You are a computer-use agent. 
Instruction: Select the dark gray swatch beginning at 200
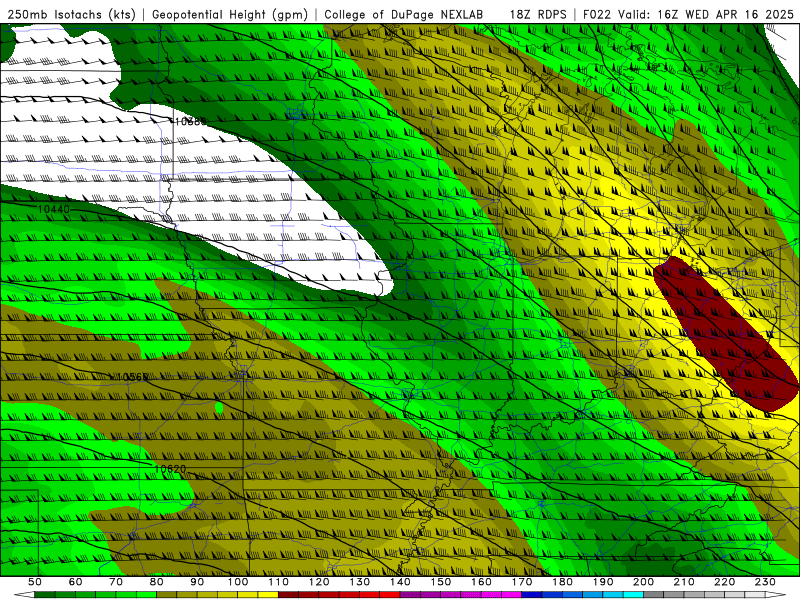[654, 595]
